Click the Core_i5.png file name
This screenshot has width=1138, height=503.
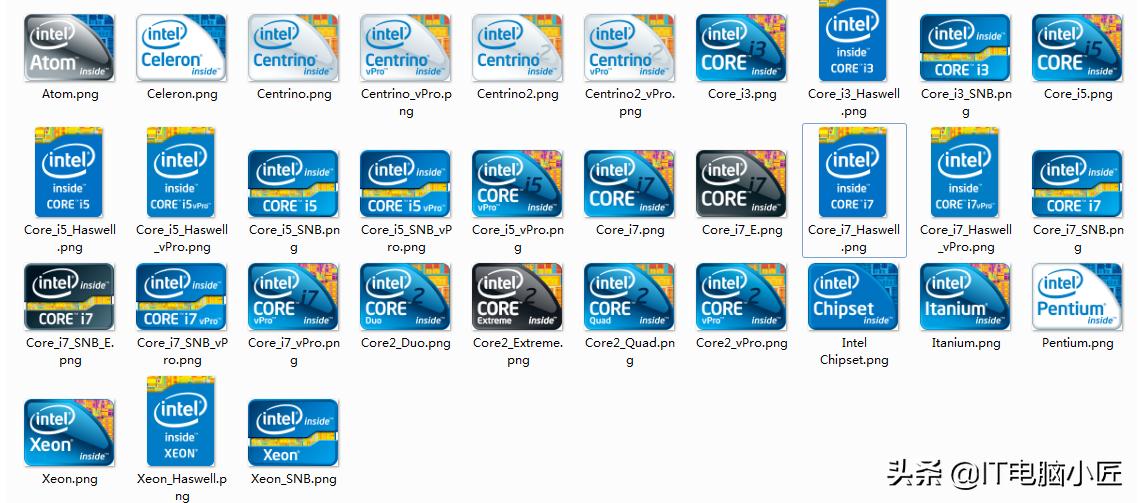click(1078, 94)
